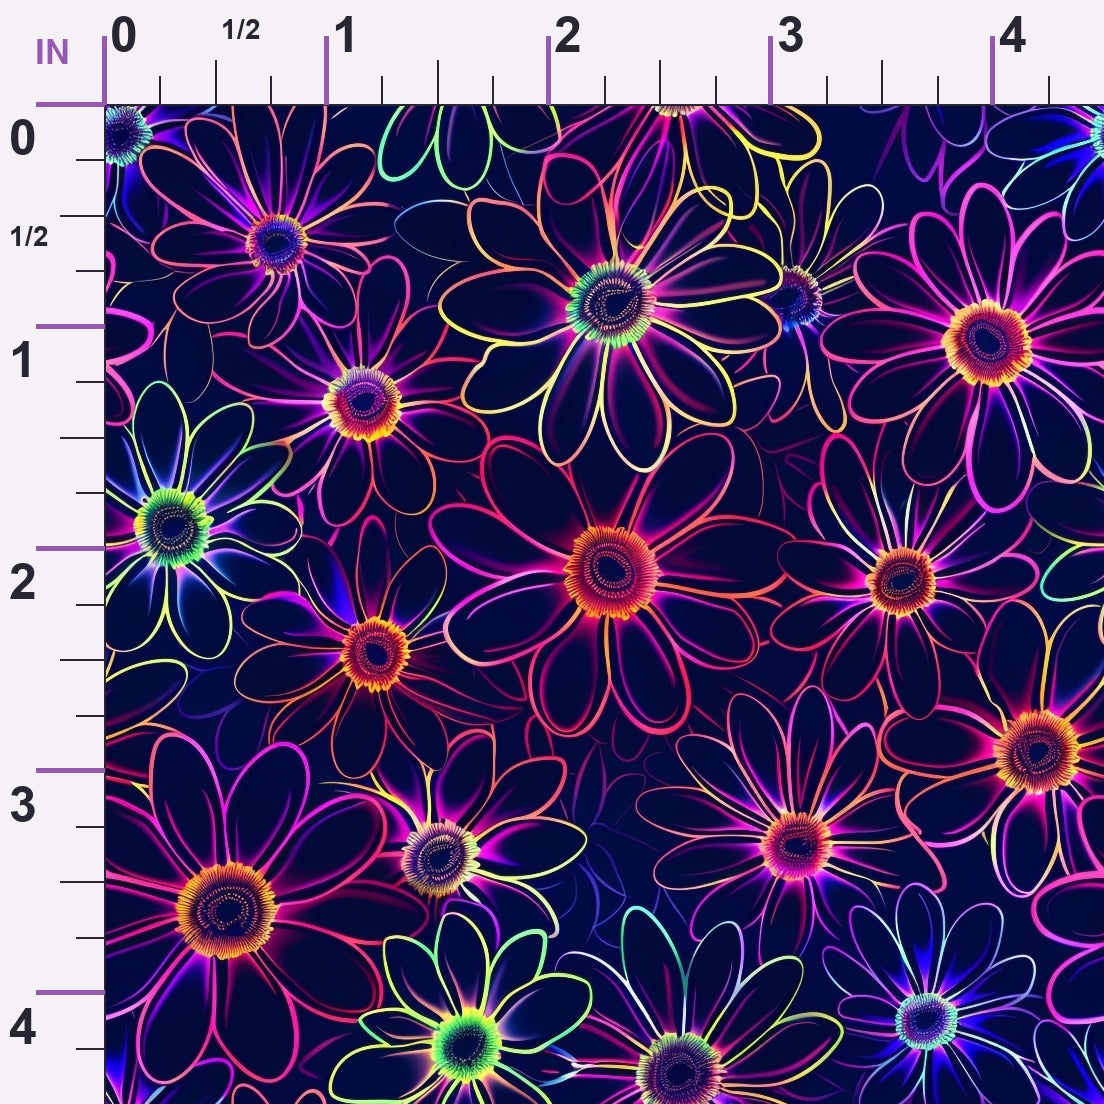This screenshot has height=1104, width=1104.
Task: Click the "1/2" label on the vertical ruler
Action: 30,237
